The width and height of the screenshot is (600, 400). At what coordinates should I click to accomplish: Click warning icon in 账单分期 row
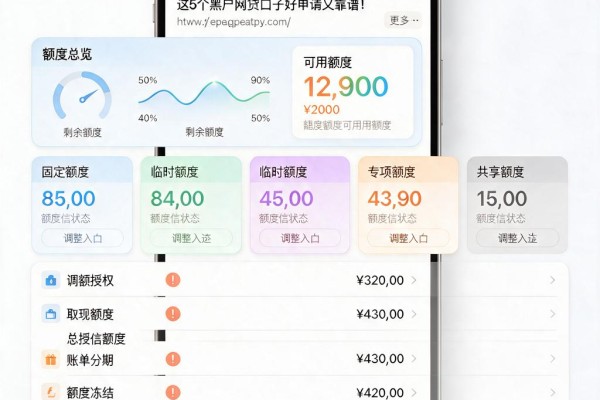[x=173, y=359]
